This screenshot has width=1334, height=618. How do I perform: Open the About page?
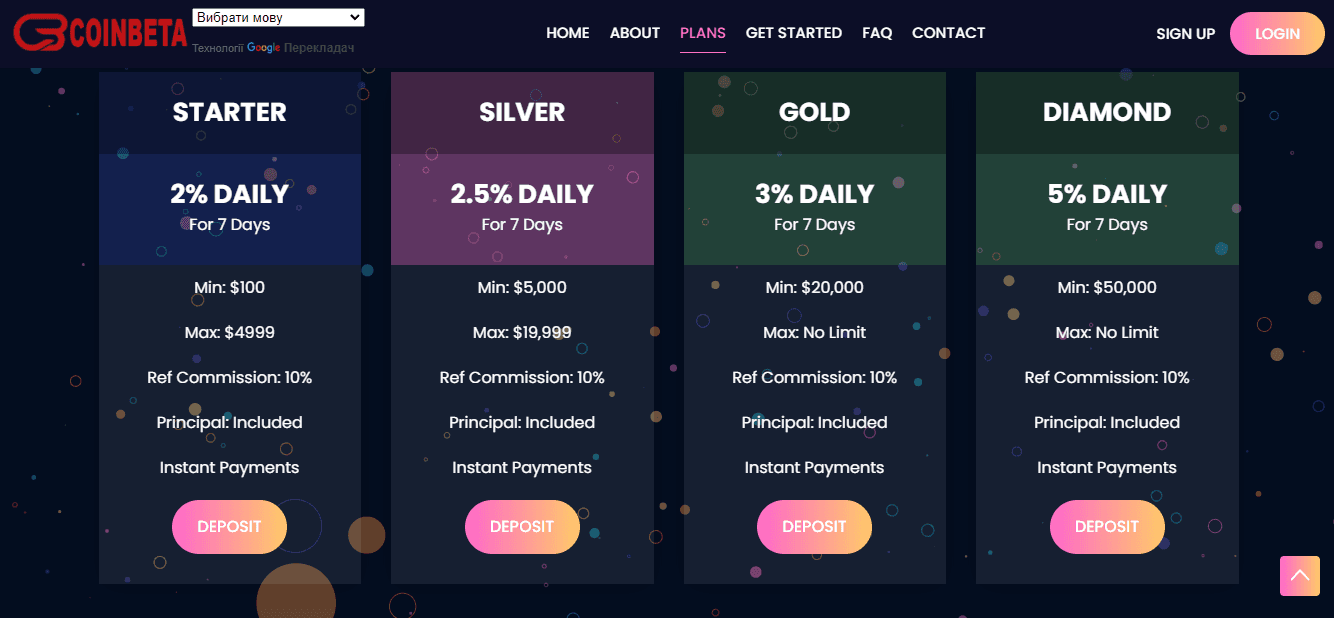tap(635, 33)
